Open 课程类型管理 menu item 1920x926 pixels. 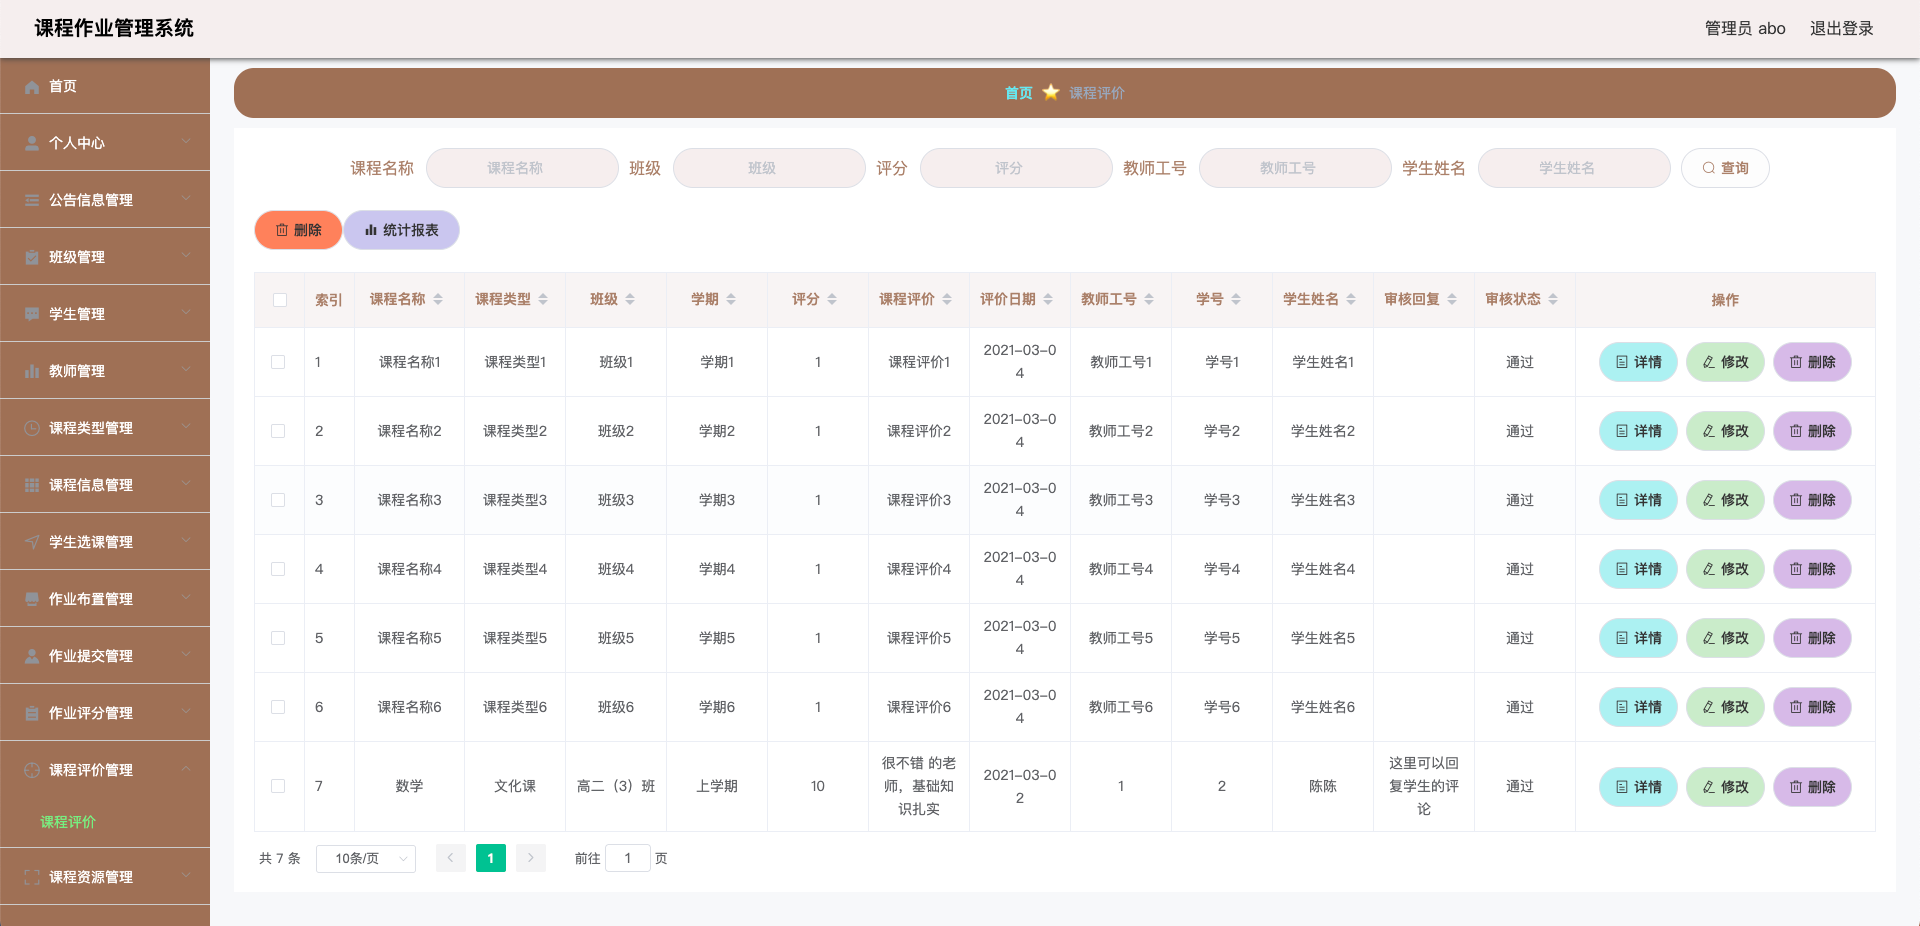coord(105,428)
